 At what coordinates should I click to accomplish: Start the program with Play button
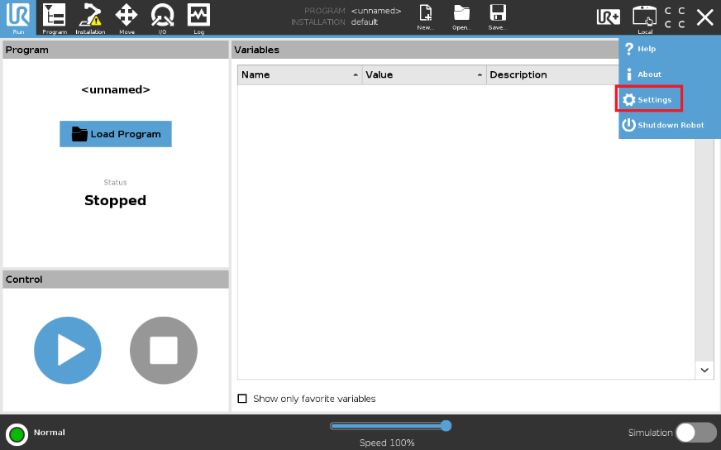[x=68, y=350]
